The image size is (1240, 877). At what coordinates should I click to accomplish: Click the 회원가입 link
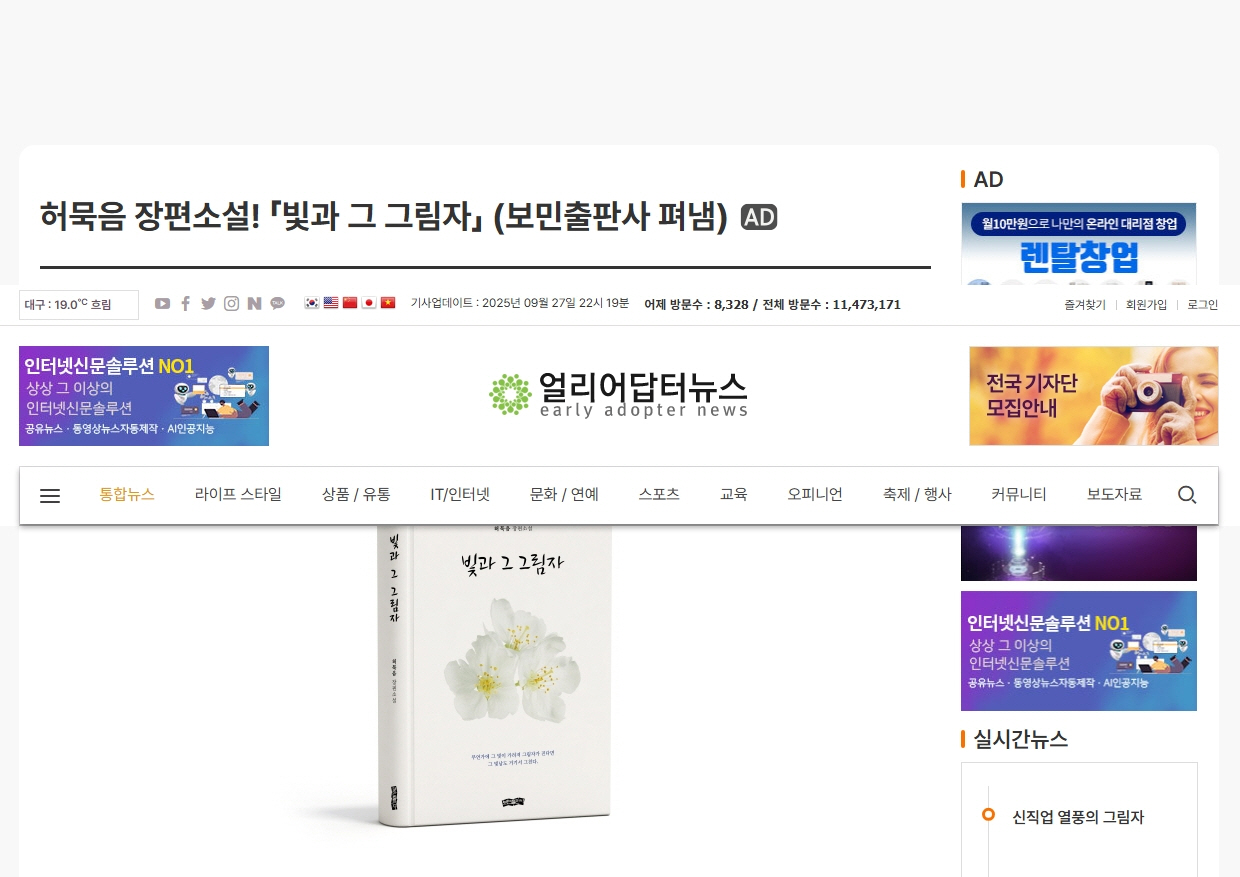[1146, 305]
